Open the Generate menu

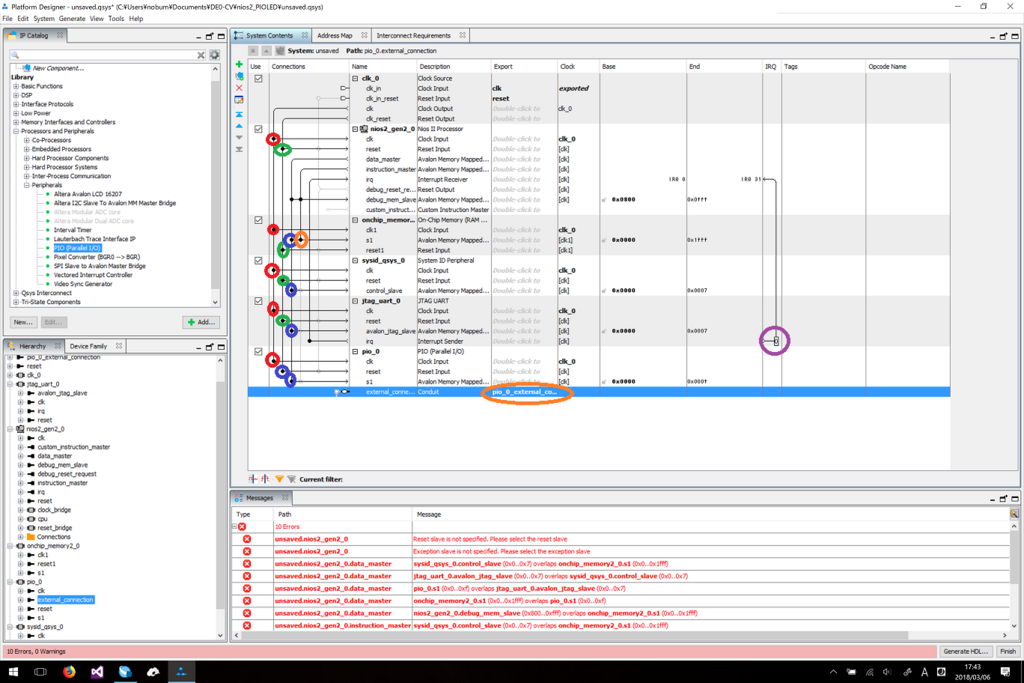71,19
